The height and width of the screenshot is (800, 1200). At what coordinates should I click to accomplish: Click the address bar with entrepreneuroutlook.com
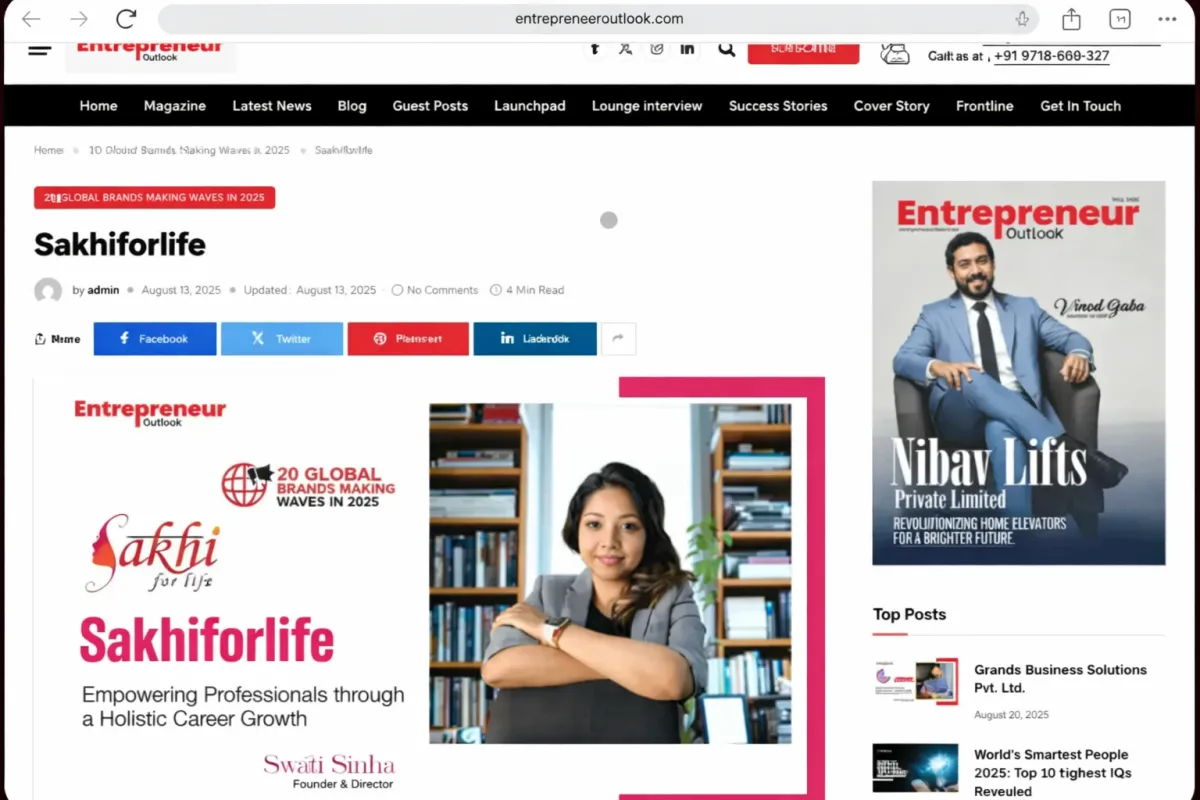(x=598, y=19)
